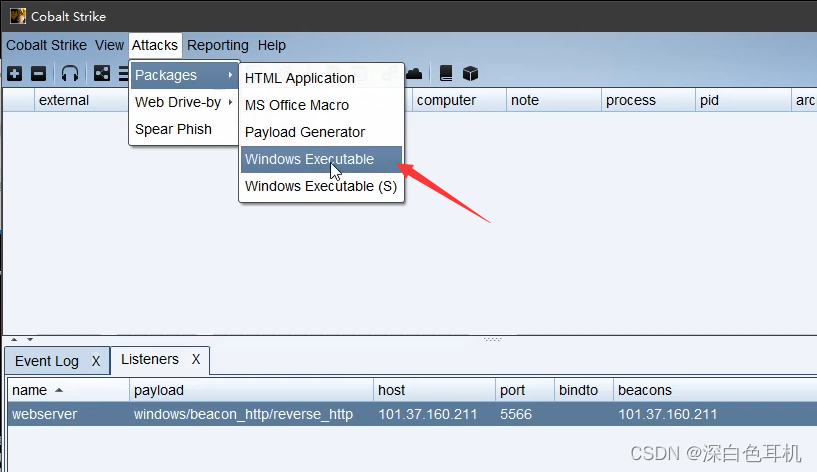Select the webserver listener name
Screen dimensions: 817x472
pyautogui.click(x=45, y=414)
